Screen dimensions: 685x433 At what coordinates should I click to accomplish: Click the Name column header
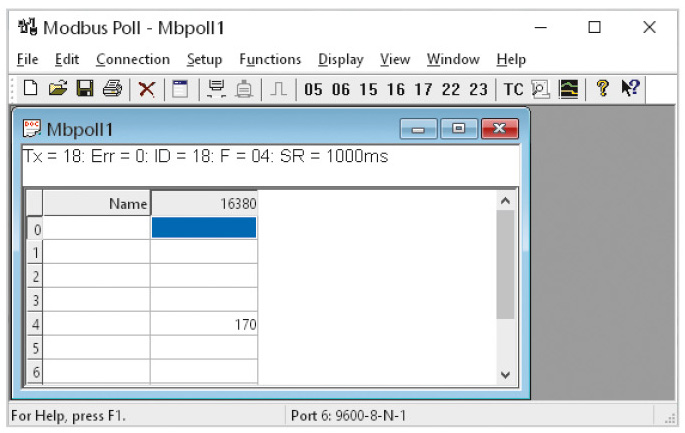point(97,203)
